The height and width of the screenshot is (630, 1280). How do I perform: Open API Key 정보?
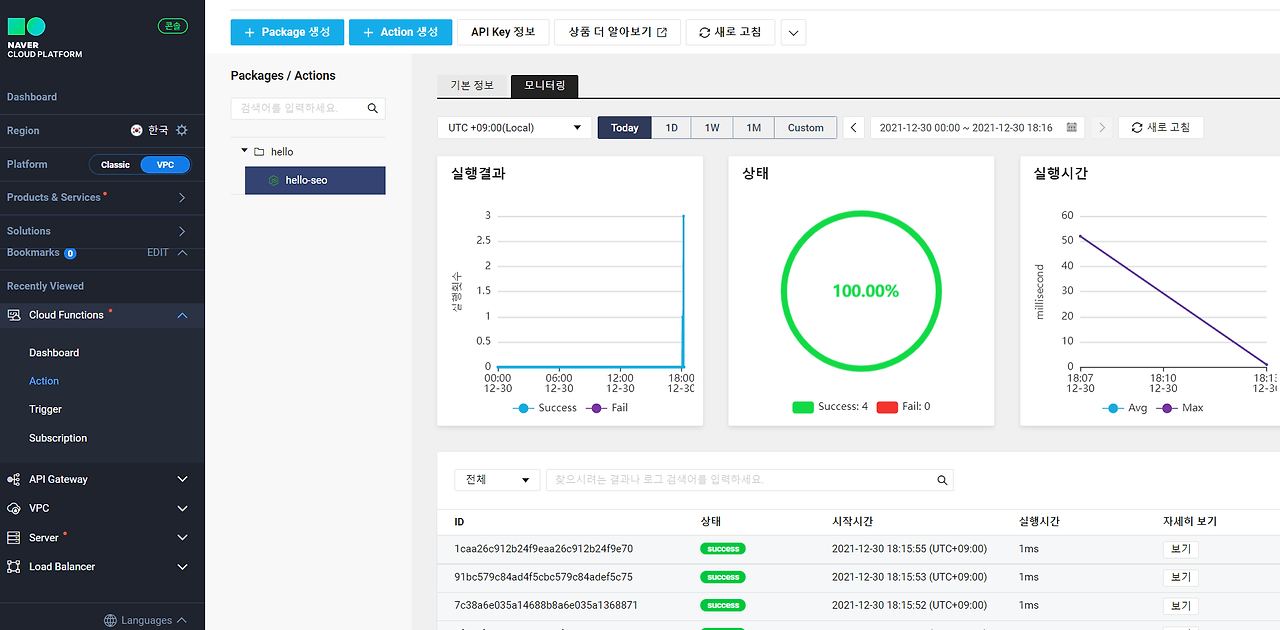pos(503,32)
